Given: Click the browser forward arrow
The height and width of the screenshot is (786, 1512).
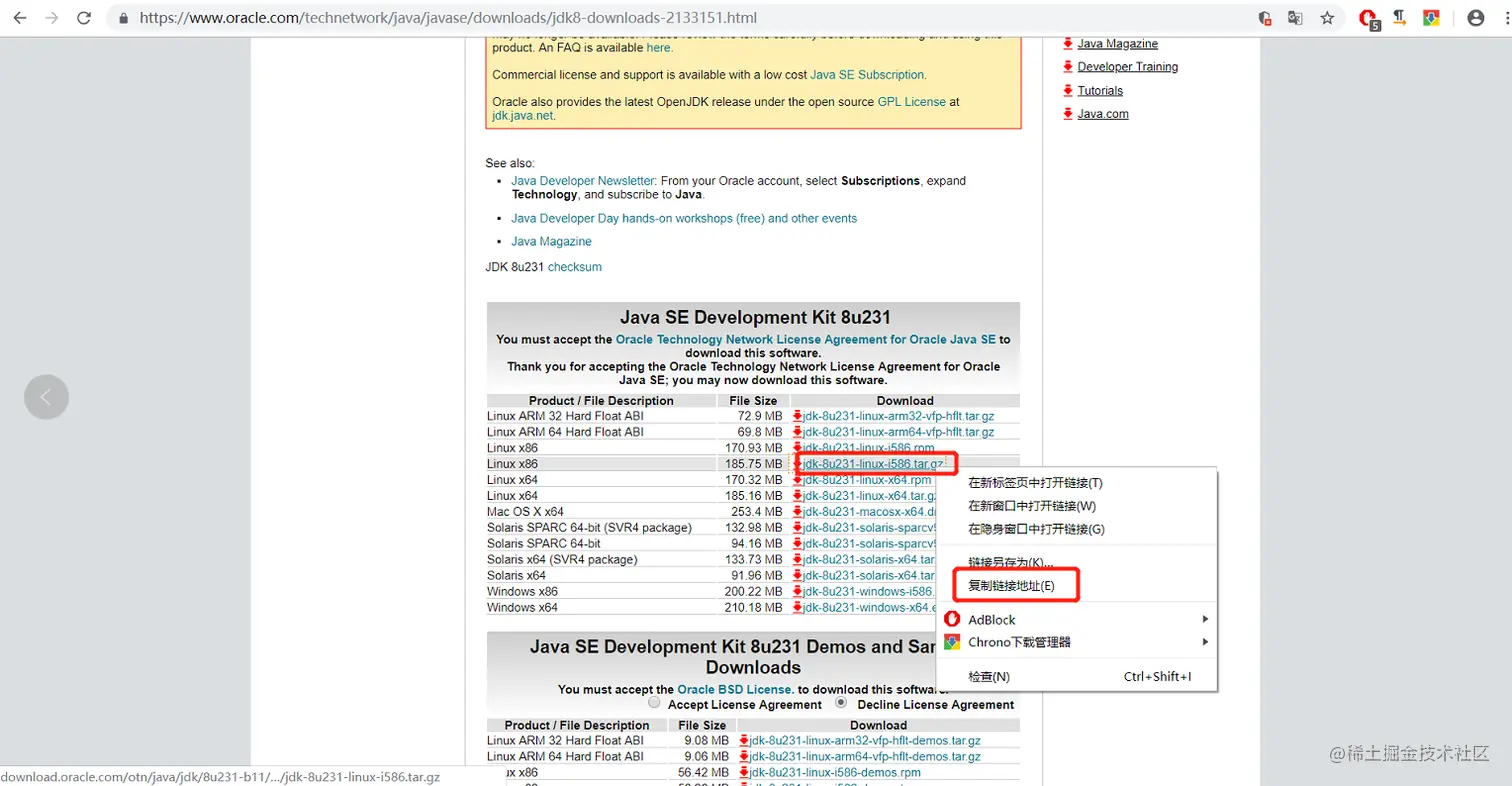Looking at the screenshot, I should coord(52,18).
